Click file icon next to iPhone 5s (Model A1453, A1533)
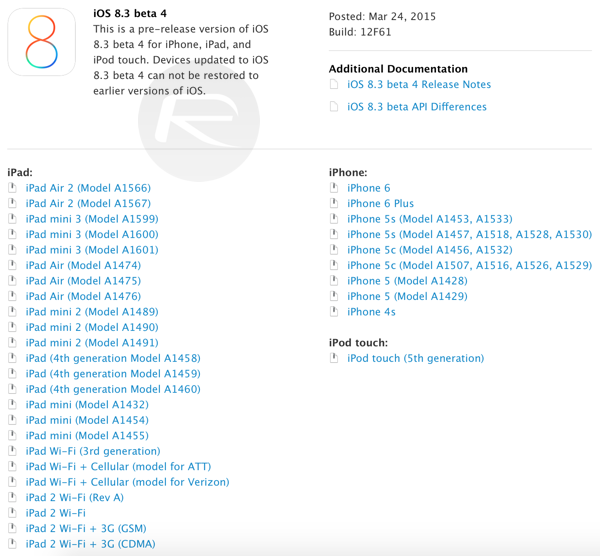This screenshot has height=556, width=600. point(334,219)
